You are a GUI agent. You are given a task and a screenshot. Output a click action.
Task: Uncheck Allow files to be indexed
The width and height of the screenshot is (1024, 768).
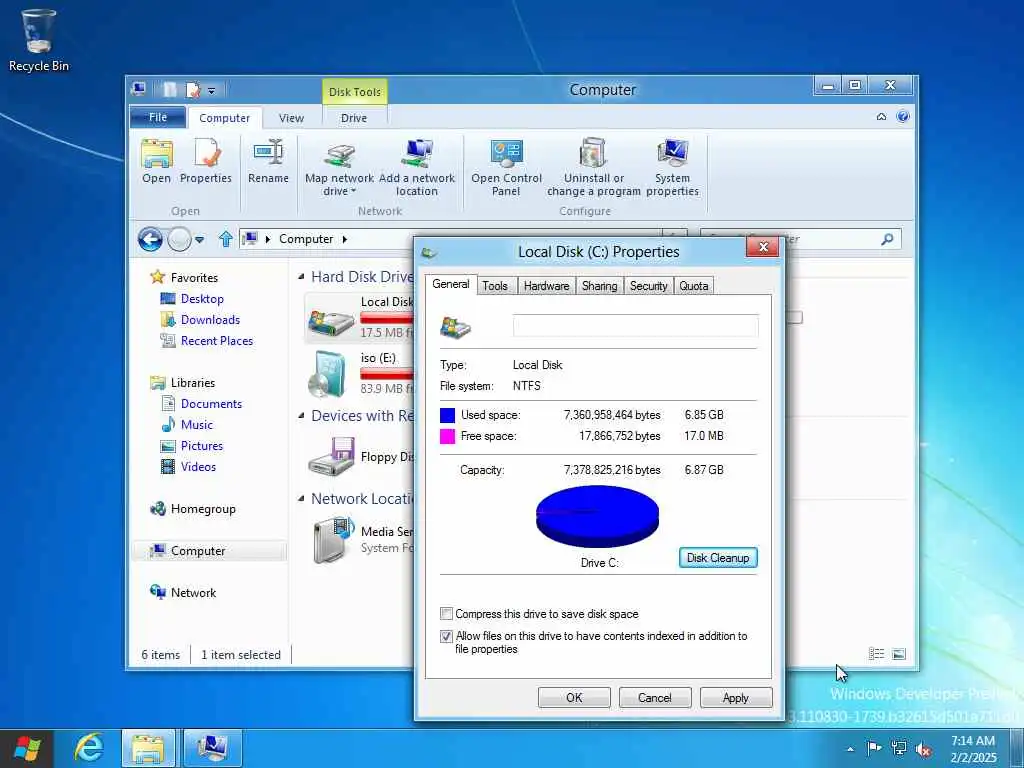coord(447,636)
